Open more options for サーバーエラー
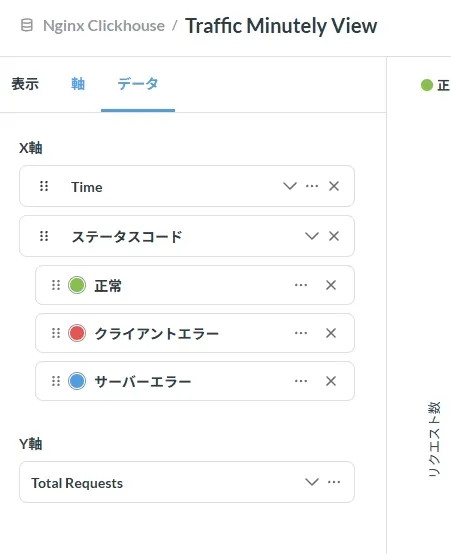Viewport: 451px width, 554px height. point(301,381)
